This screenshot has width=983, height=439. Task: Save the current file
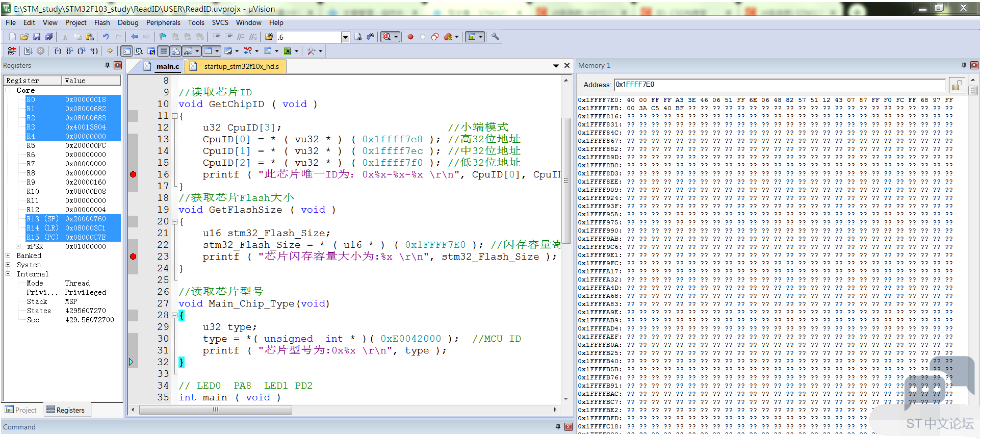[x=37, y=37]
